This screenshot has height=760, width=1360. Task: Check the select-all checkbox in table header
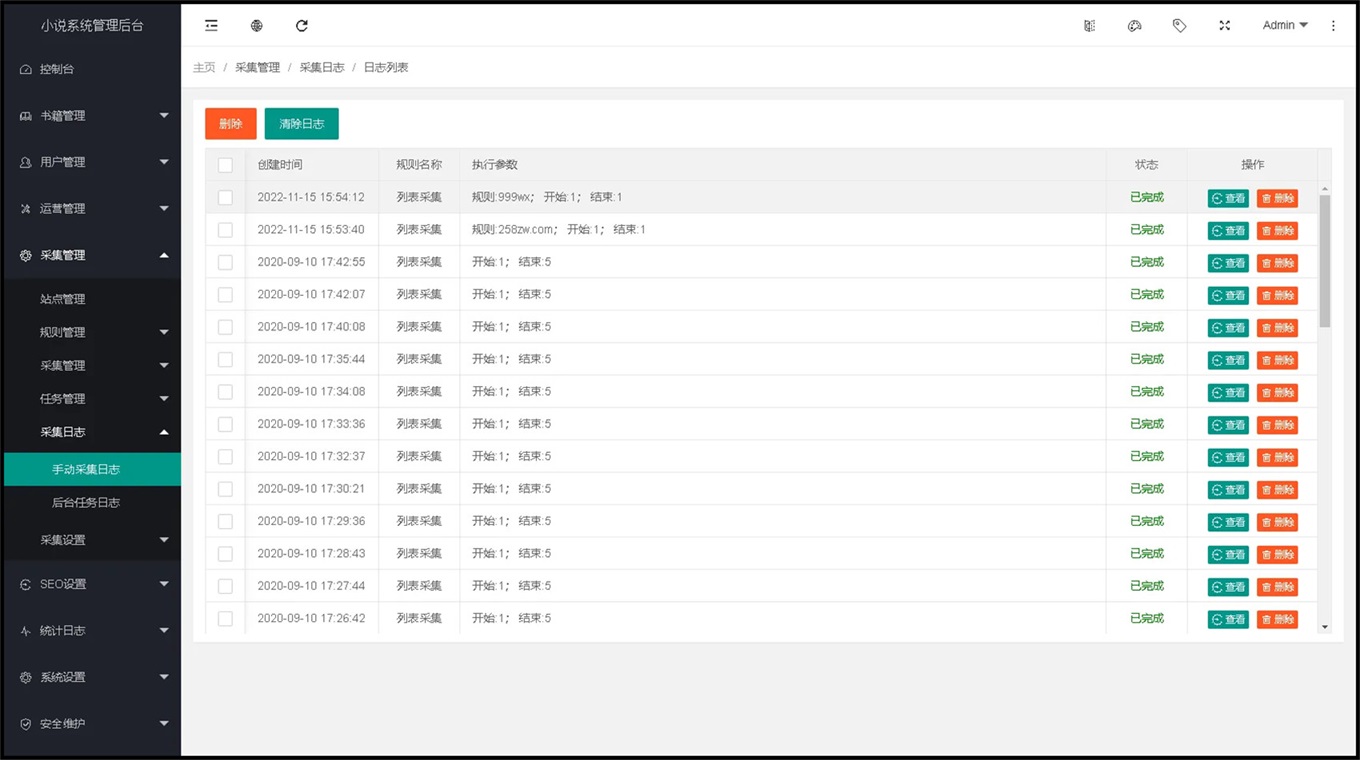225,165
